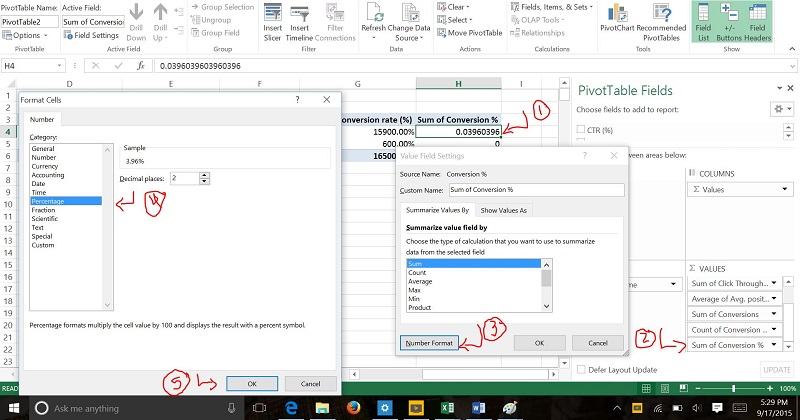This screenshot has width=800, height=420.
Task: Click the zoom in plus button
Action: 771,388
